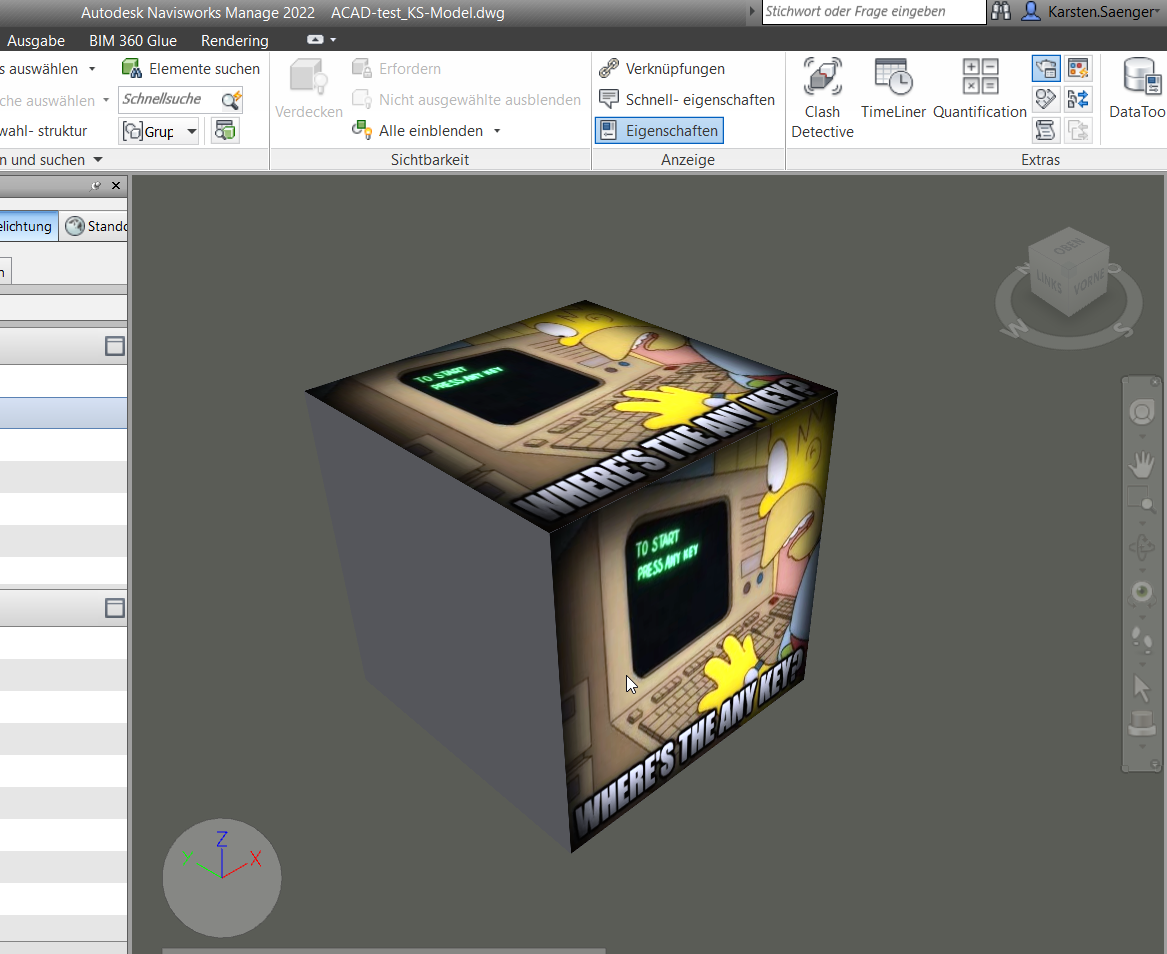
Task: Expand the 'und suchen' panel arrow
Action: (x=98, y=159)
